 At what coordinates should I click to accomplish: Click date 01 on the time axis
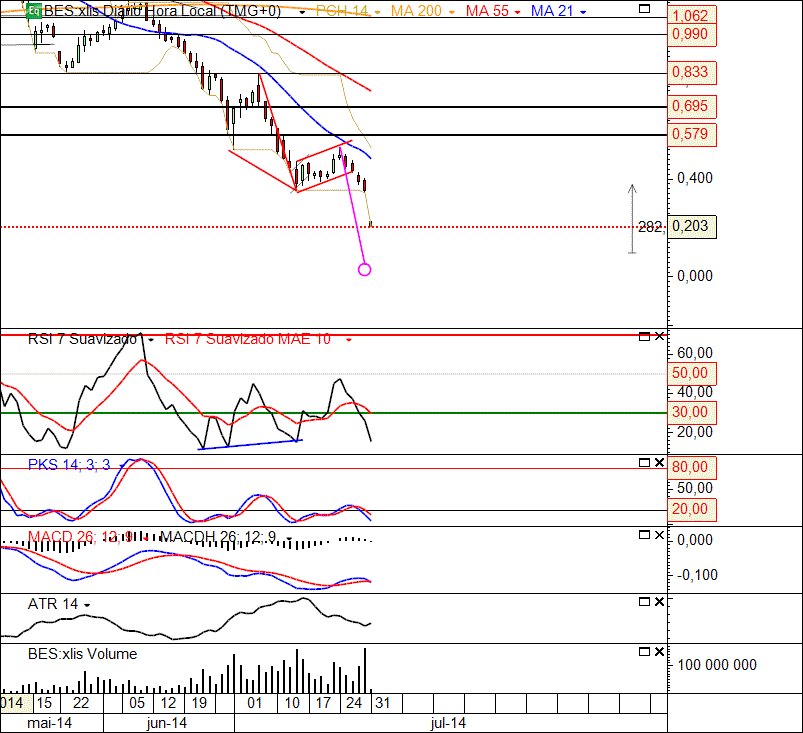(x=255, y=703)
